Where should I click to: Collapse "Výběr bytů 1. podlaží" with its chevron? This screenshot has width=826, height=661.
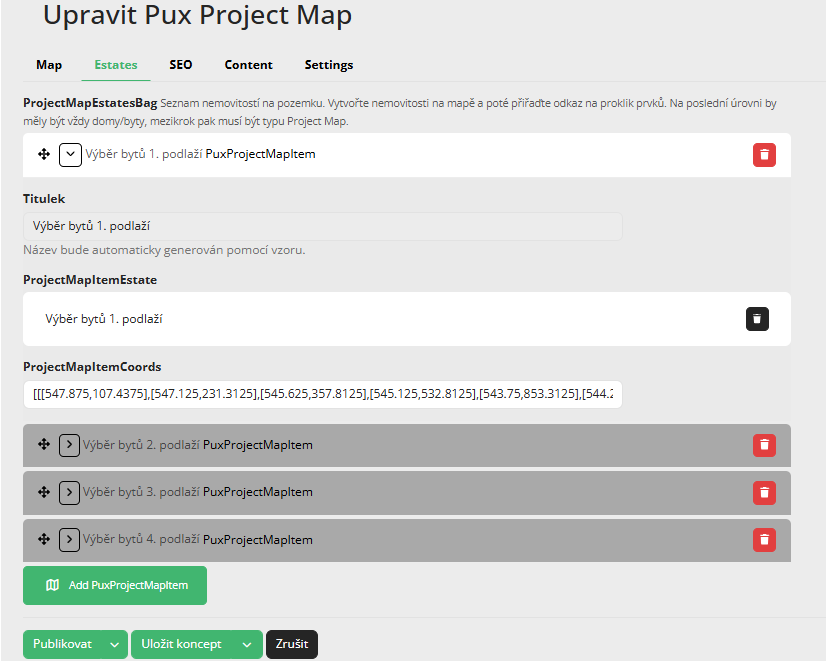tap(69, 155)
